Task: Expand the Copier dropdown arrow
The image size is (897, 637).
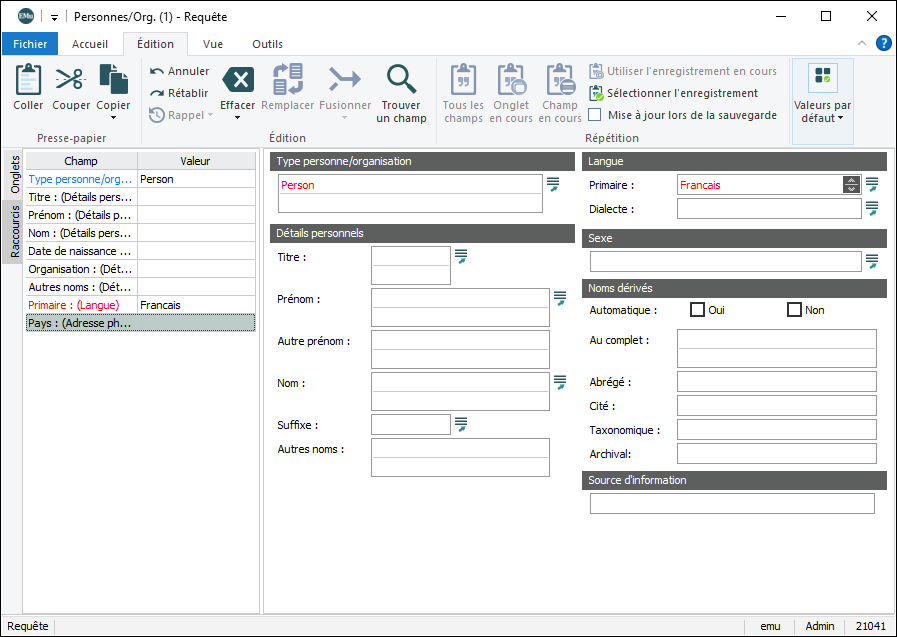Action: pos(113,118)
